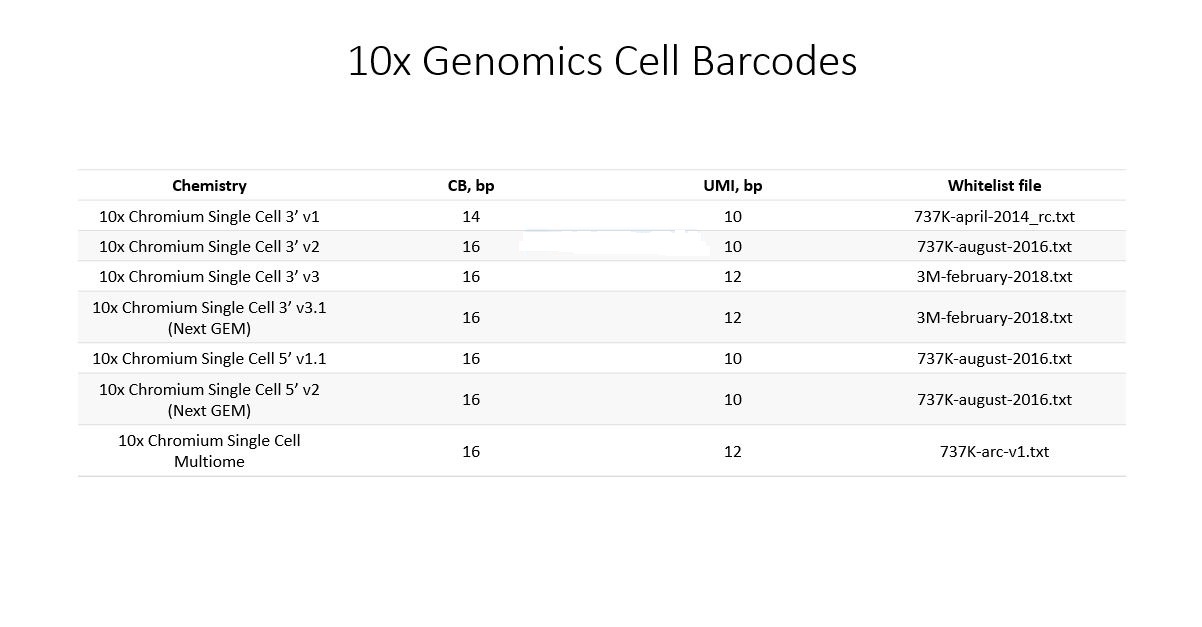Click the 3M-february-2018.txt entry for 3' v3

pos(994,276)
